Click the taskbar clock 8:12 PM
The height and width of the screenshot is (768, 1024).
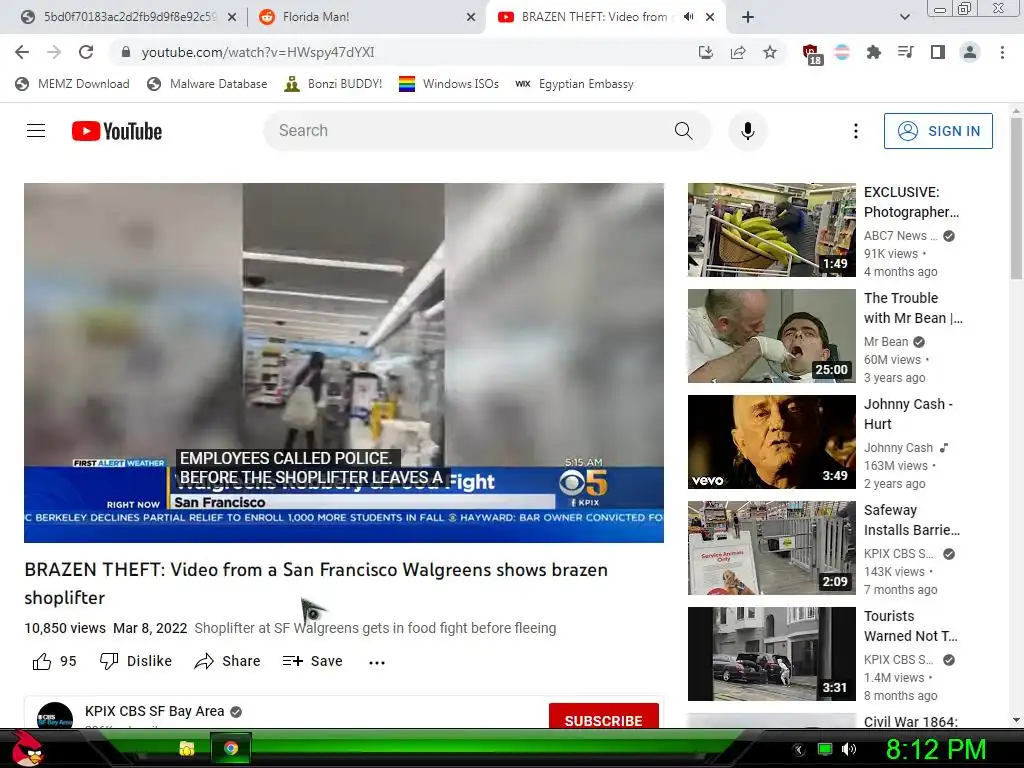click(936, 749)
